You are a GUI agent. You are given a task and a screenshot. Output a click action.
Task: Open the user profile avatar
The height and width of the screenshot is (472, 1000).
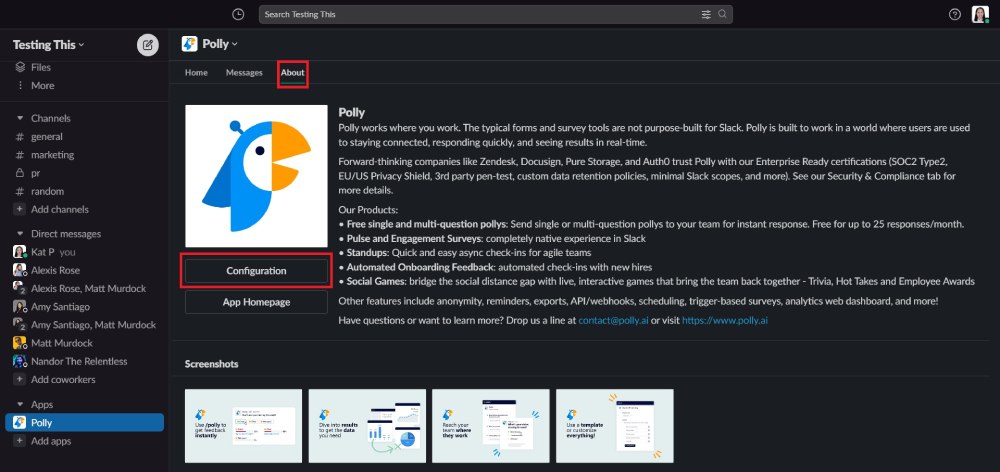980,14
